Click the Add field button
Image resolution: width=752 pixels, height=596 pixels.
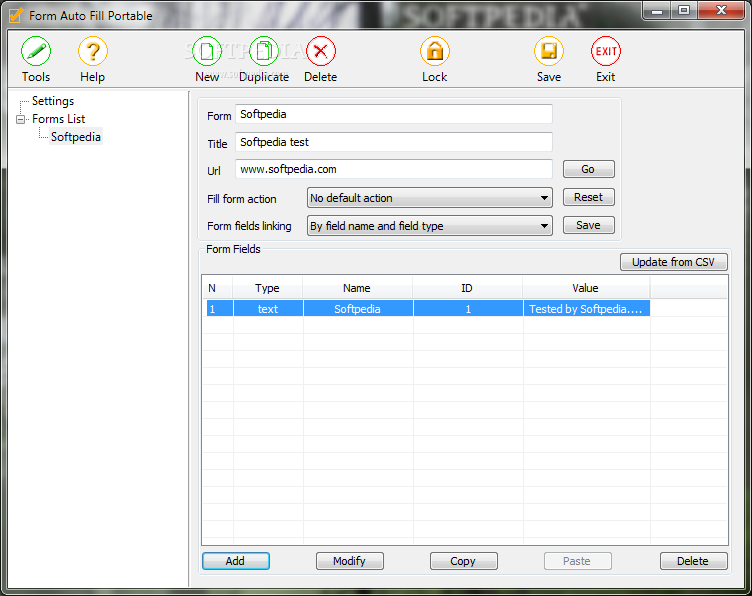point(235,561)
